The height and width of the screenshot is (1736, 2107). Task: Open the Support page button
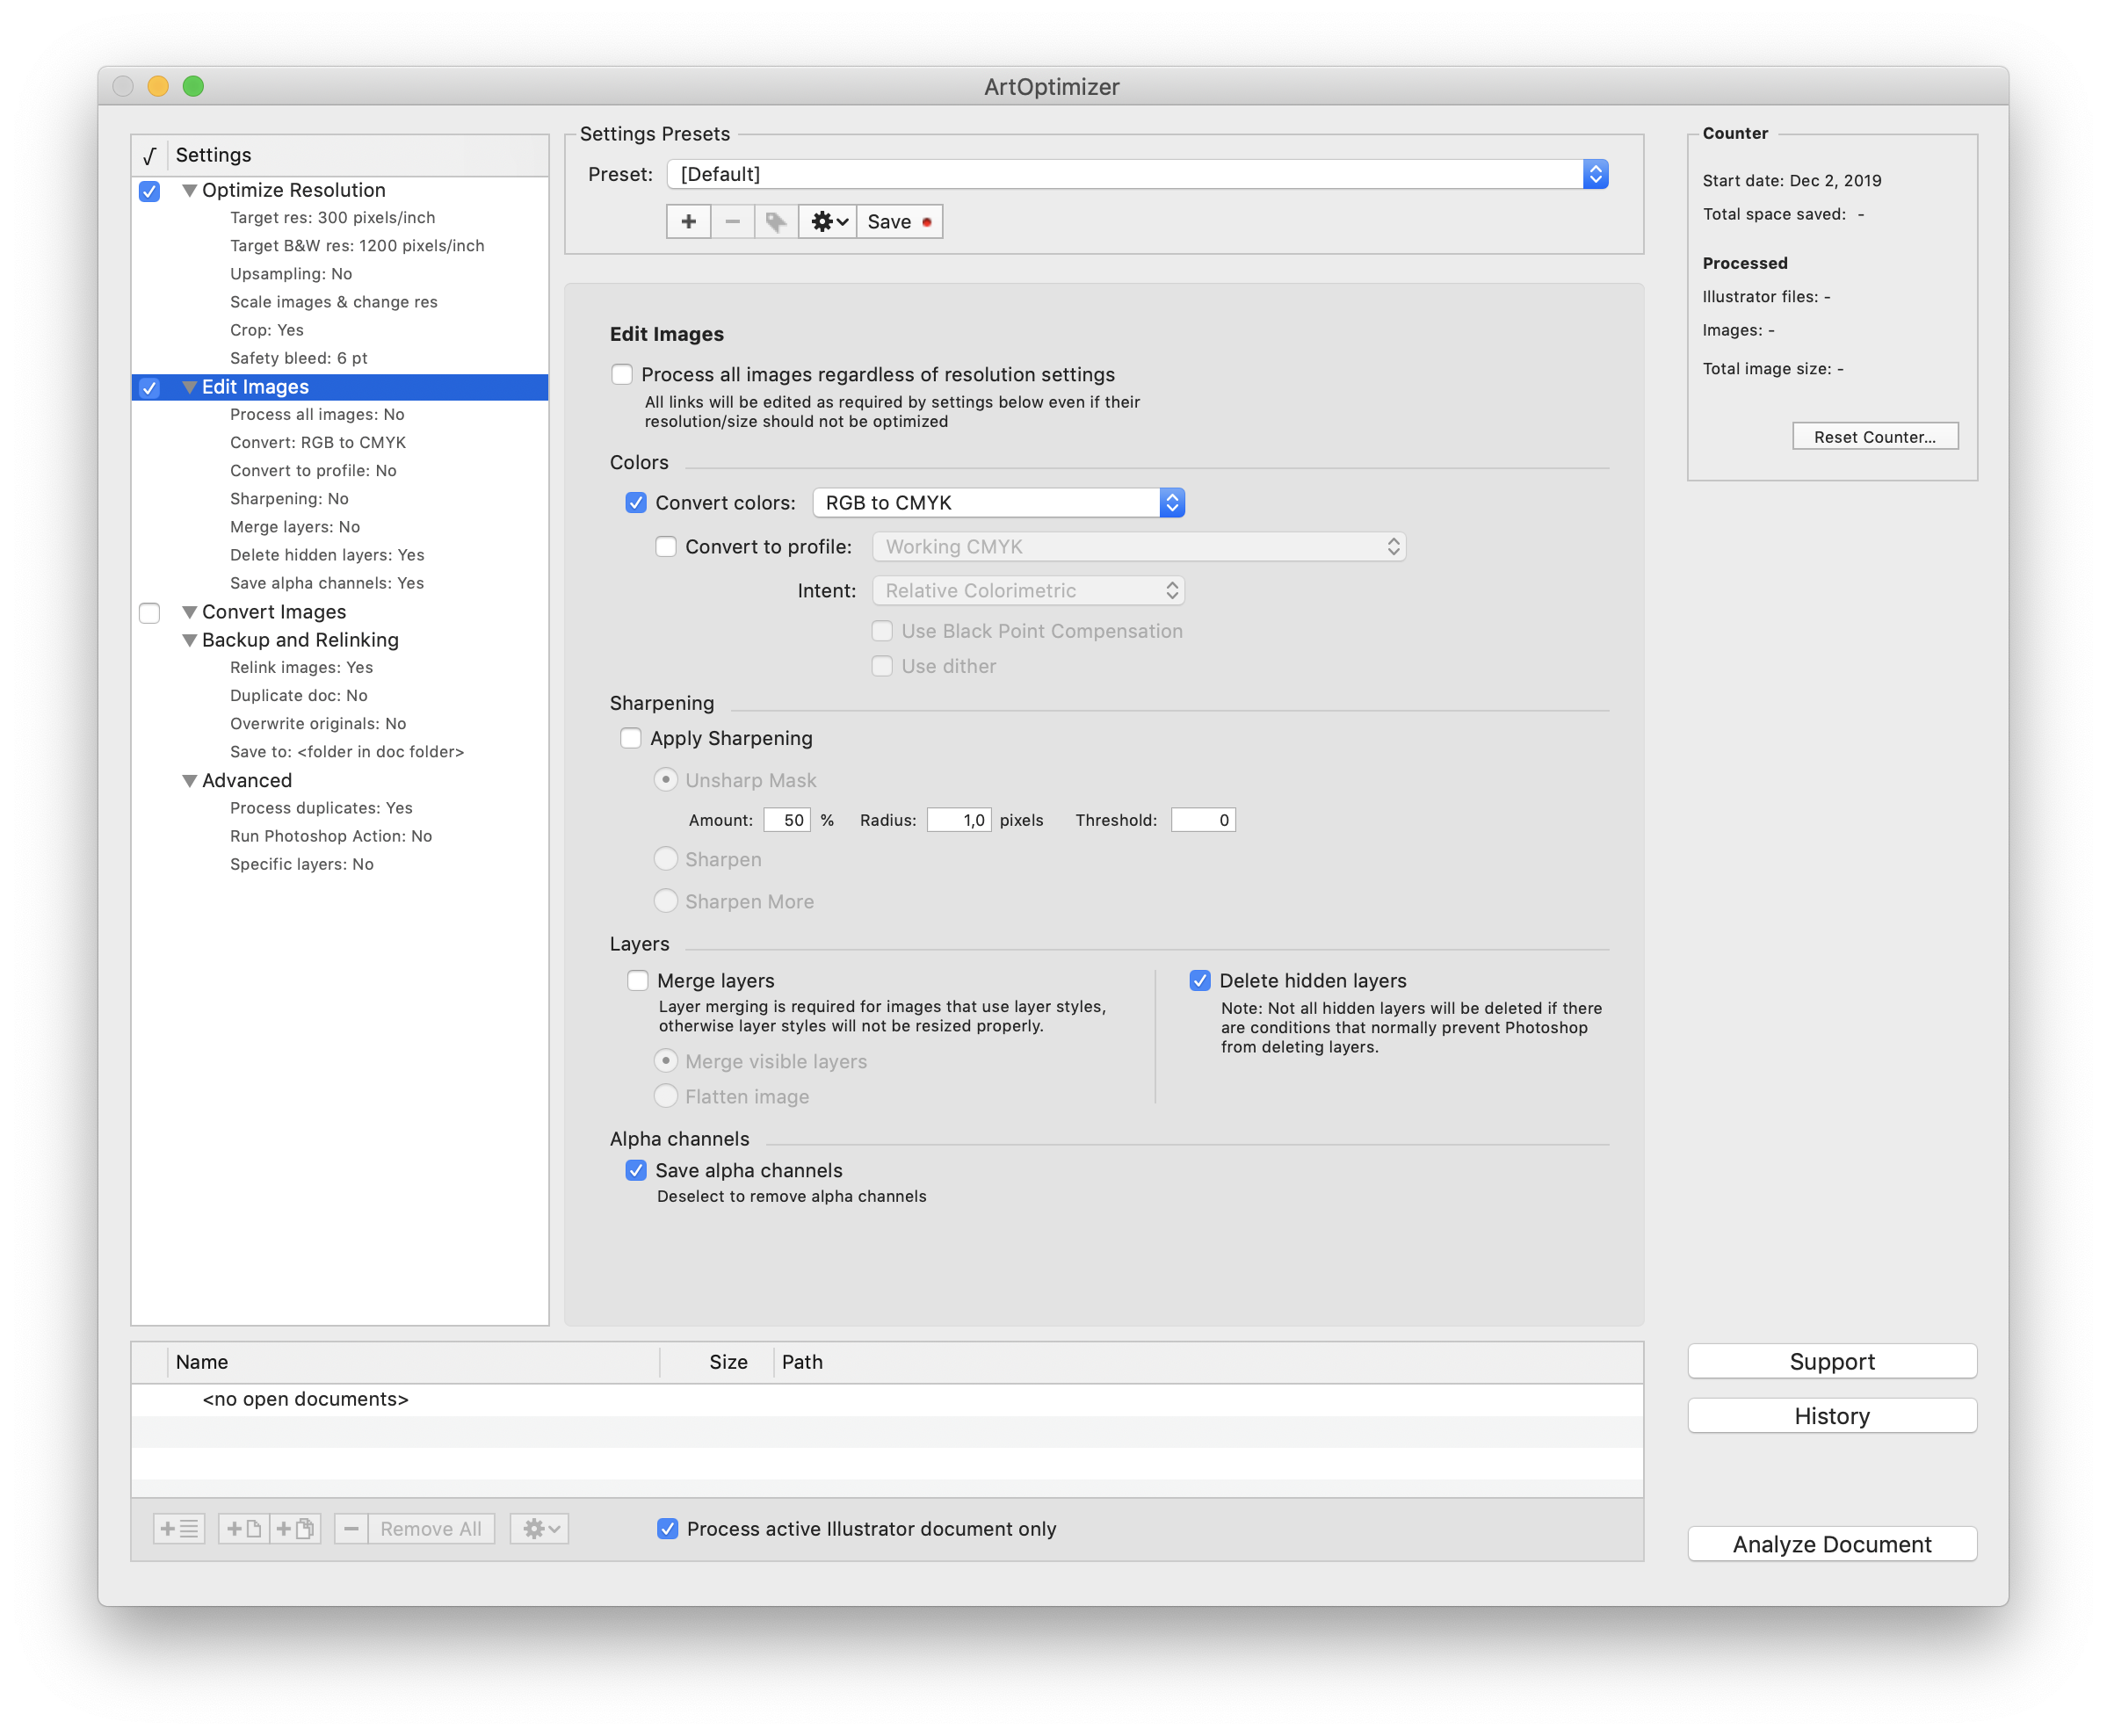pos(1832,1361)
